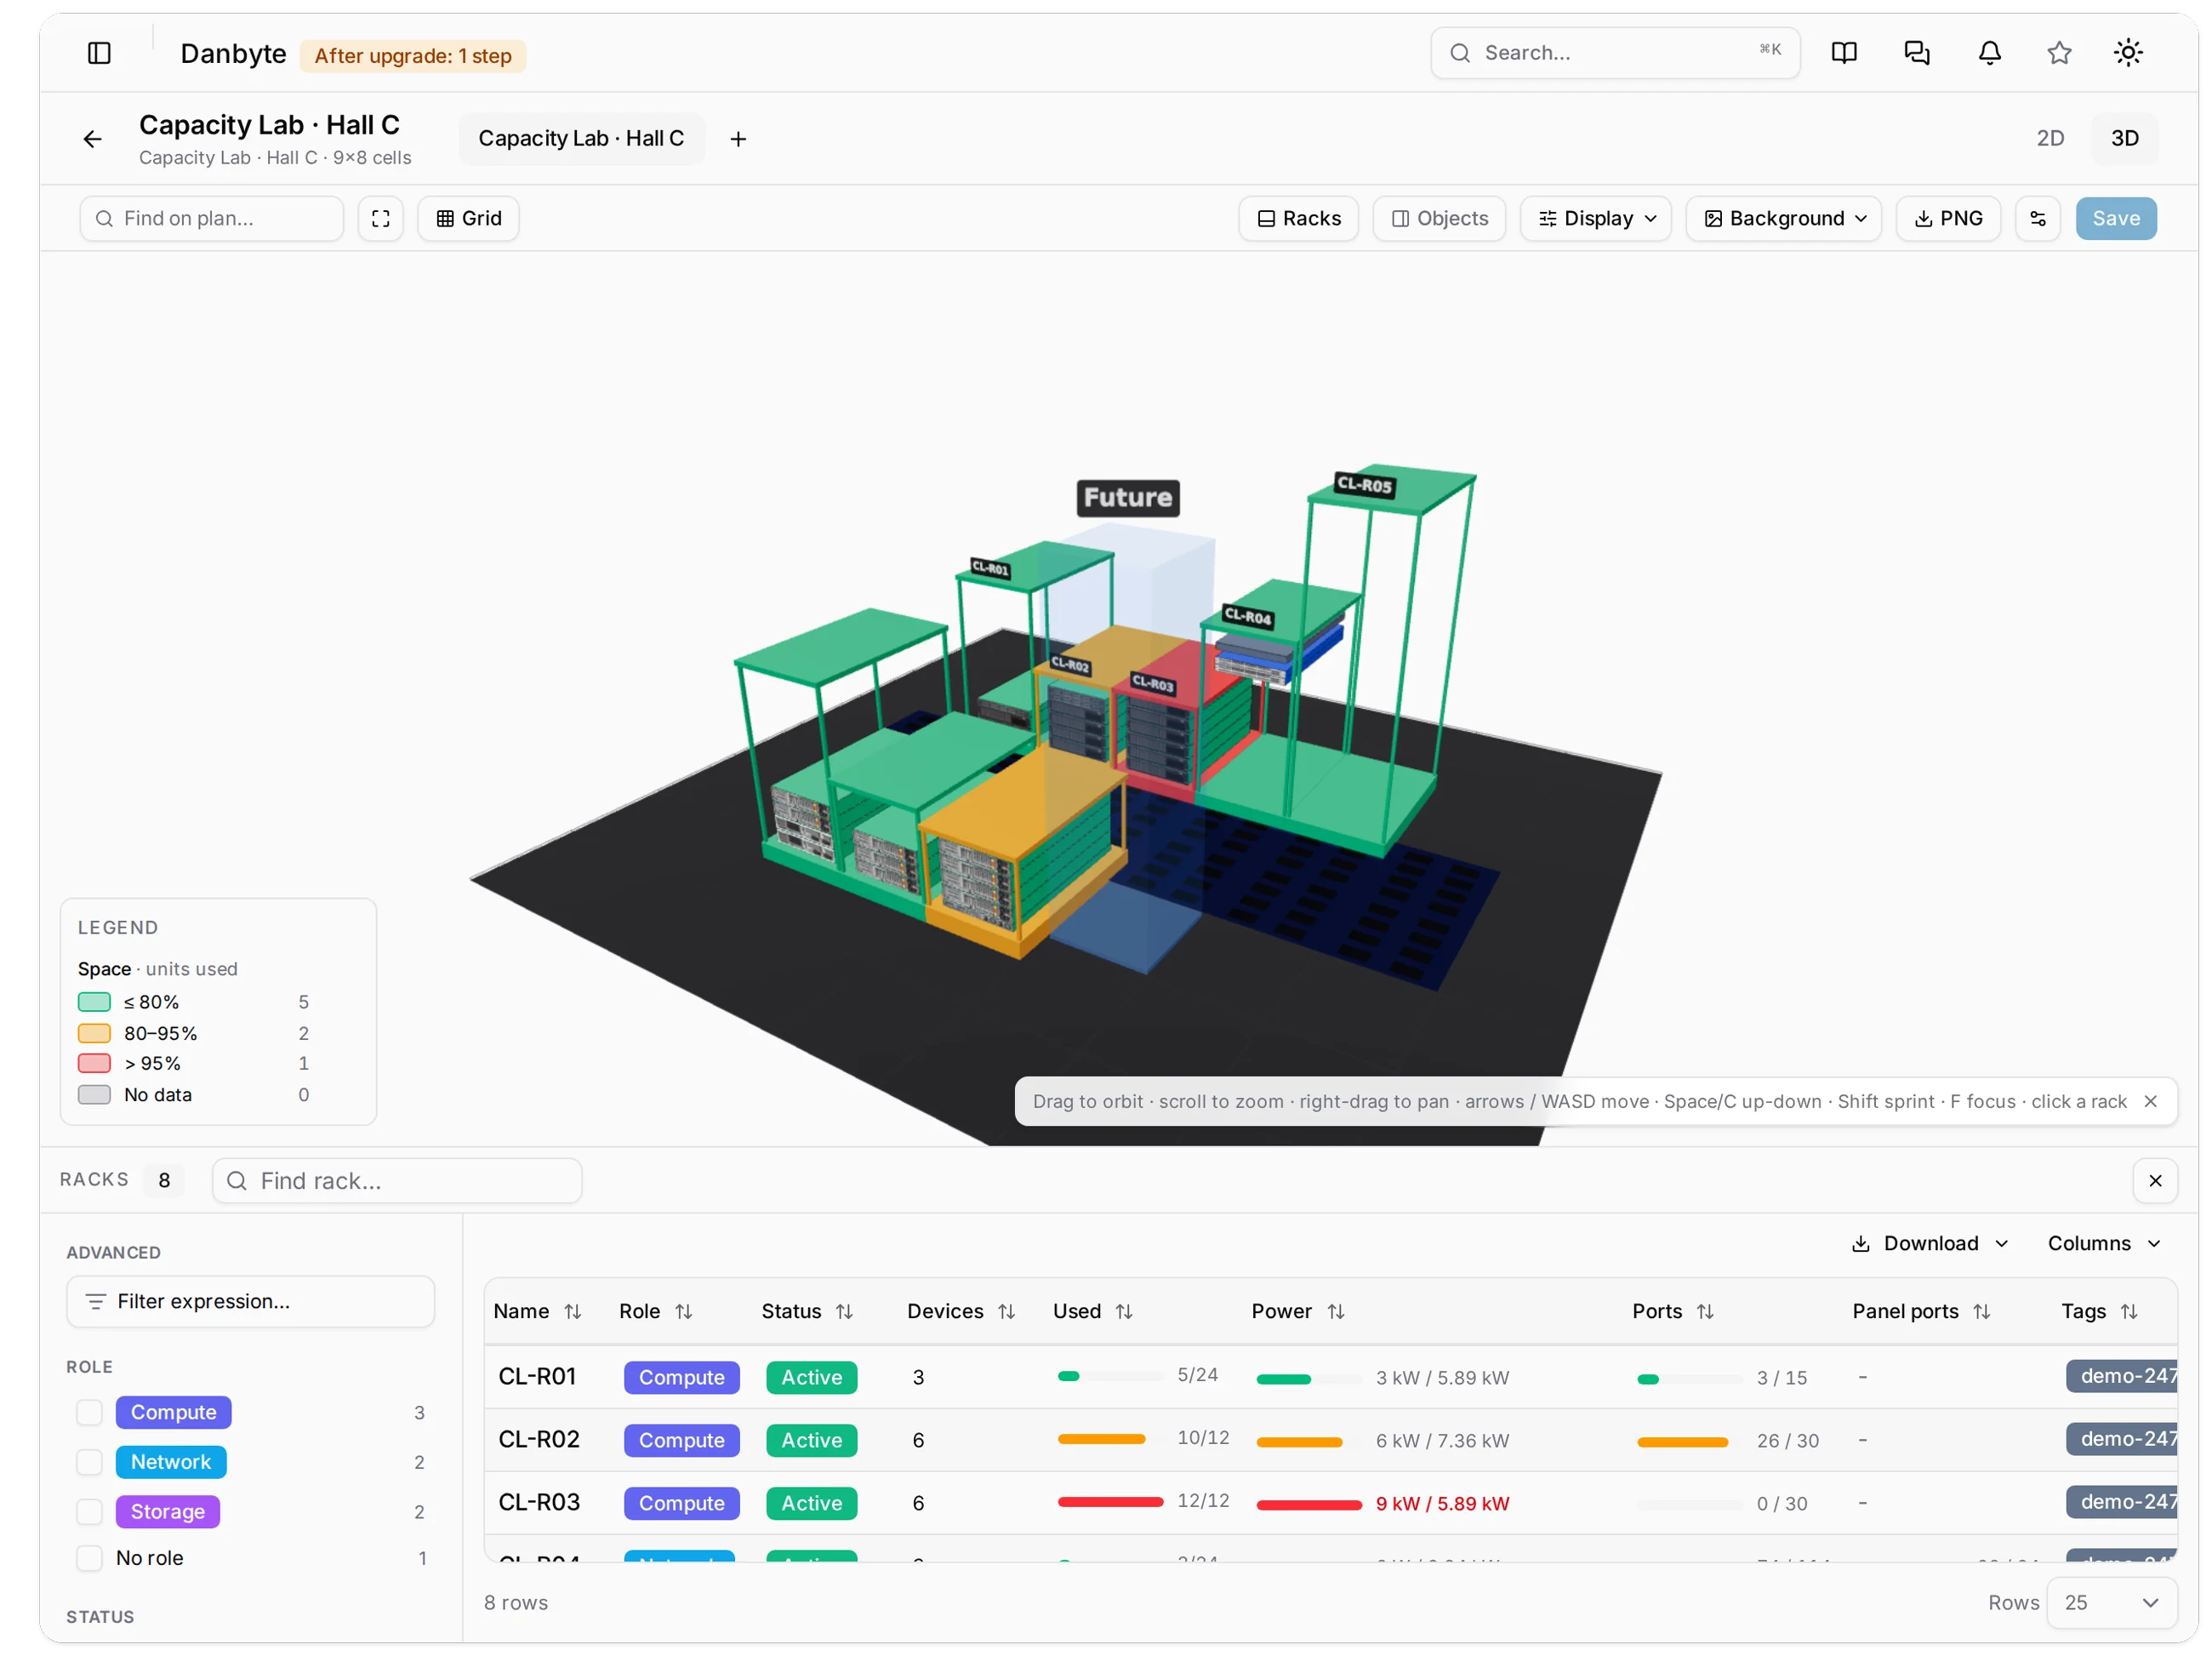Go back with the arrow icon
The image size is (2212, 1656).
92,139
